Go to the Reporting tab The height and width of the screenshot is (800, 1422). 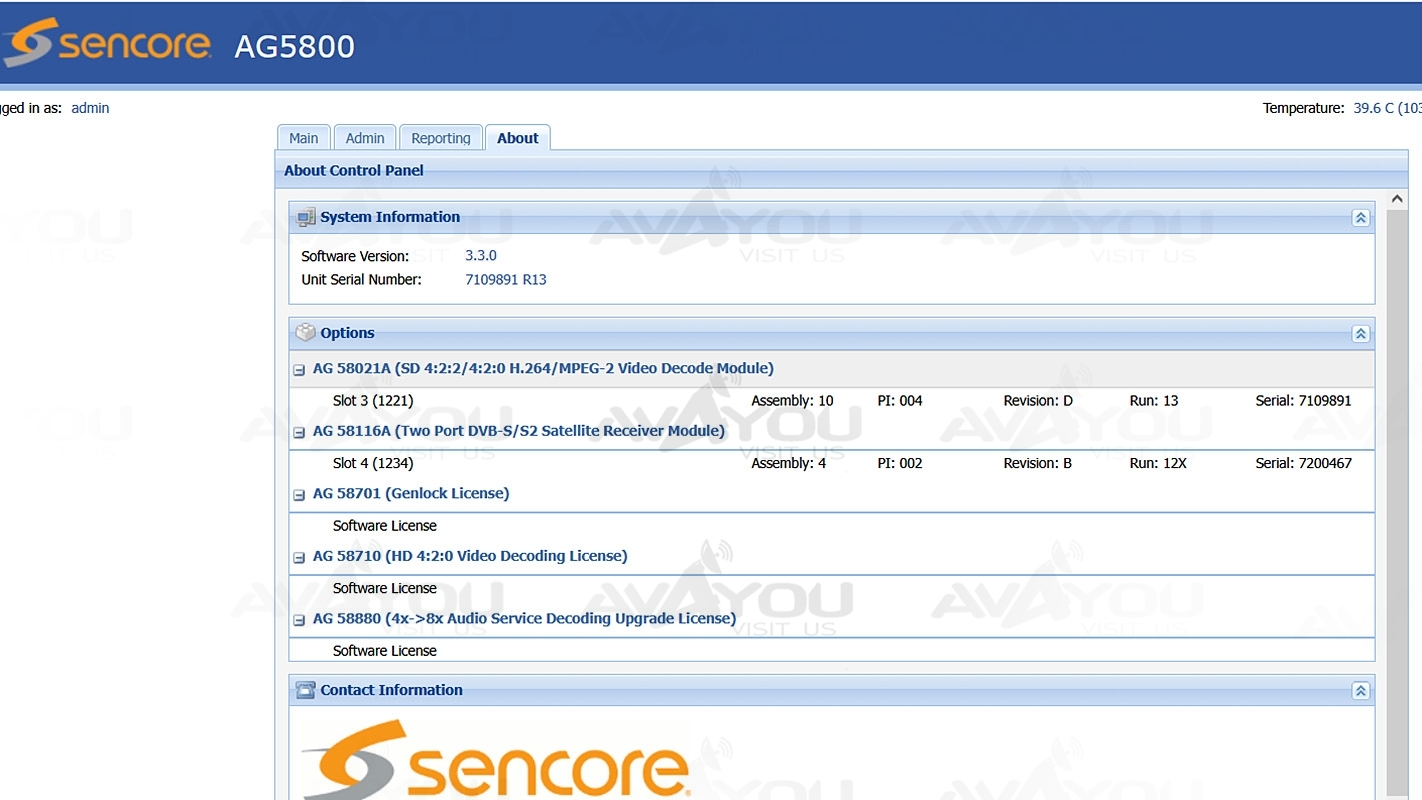point(440,138)
